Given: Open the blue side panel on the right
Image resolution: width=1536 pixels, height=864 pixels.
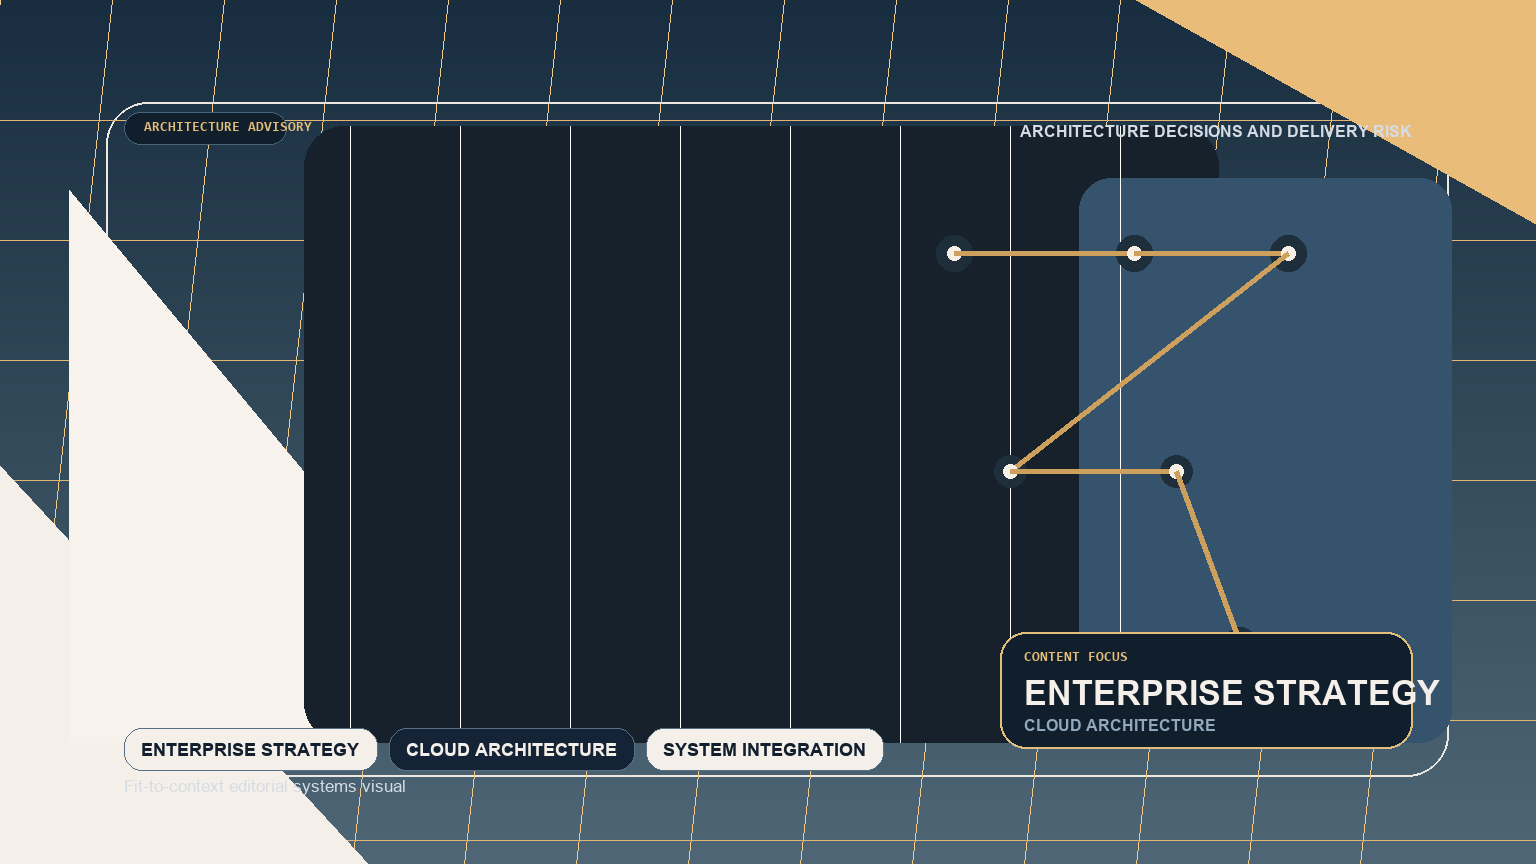Looking at the screenshot, I should coord(1380,400).
